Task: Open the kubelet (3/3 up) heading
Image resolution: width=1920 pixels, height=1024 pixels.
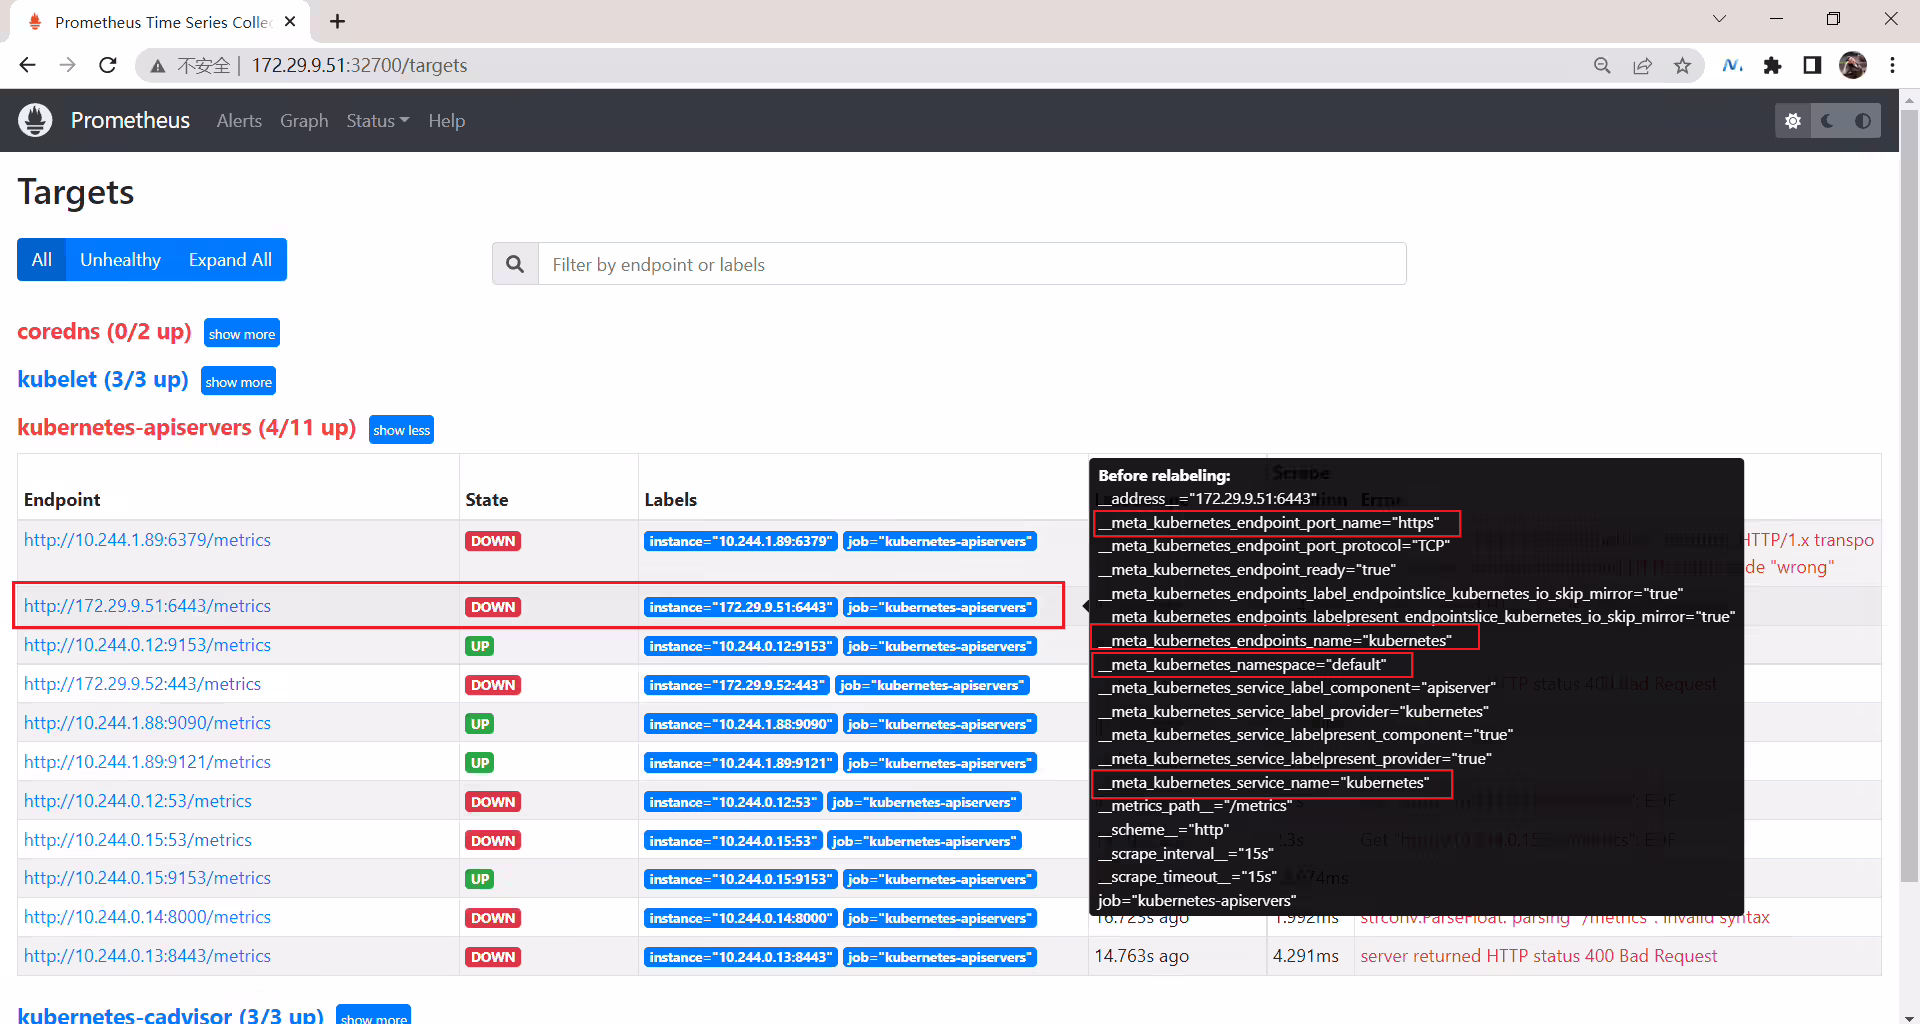Action: [103, 379]
